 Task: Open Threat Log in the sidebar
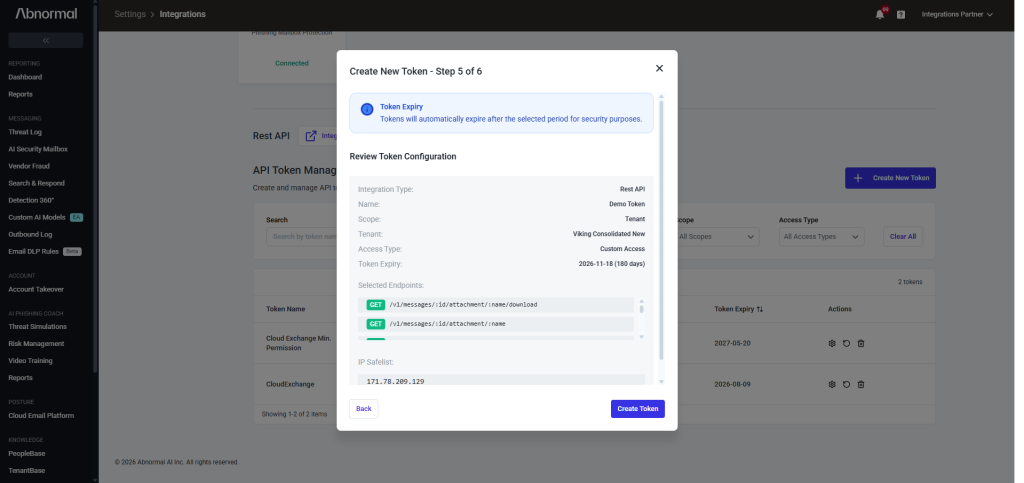point(25,132)
